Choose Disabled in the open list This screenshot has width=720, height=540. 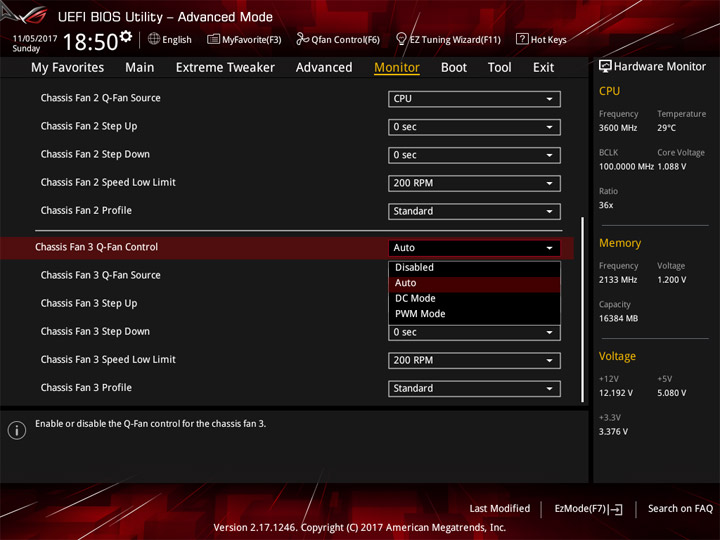474,267
